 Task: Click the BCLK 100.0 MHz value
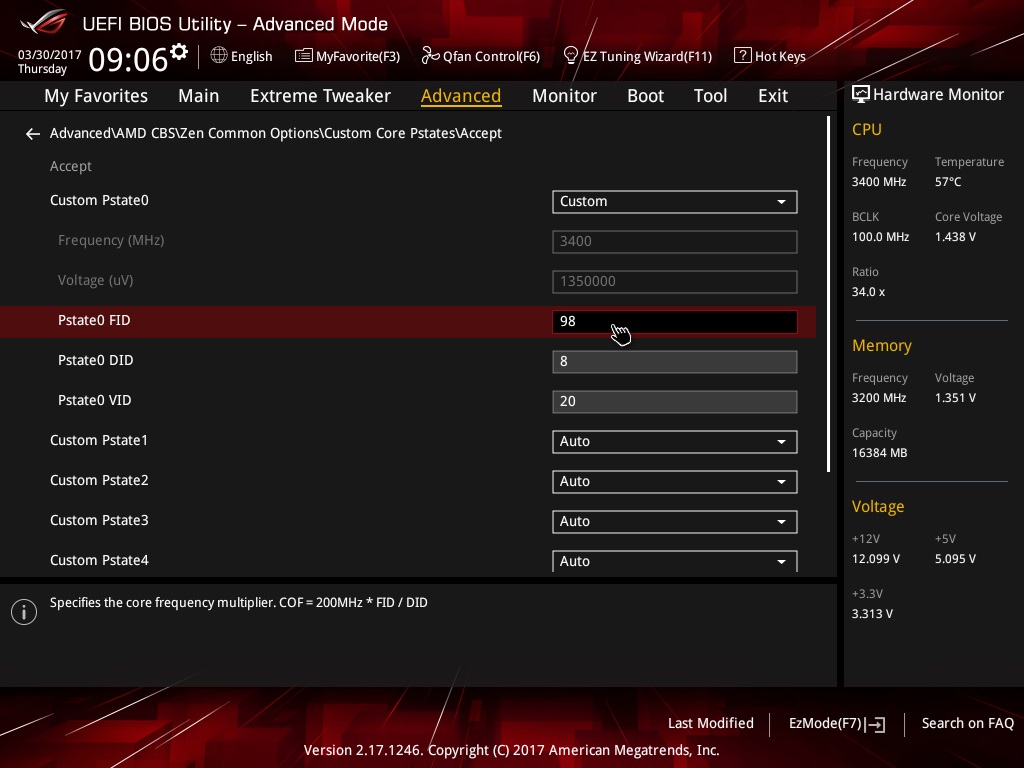point(880,237)
